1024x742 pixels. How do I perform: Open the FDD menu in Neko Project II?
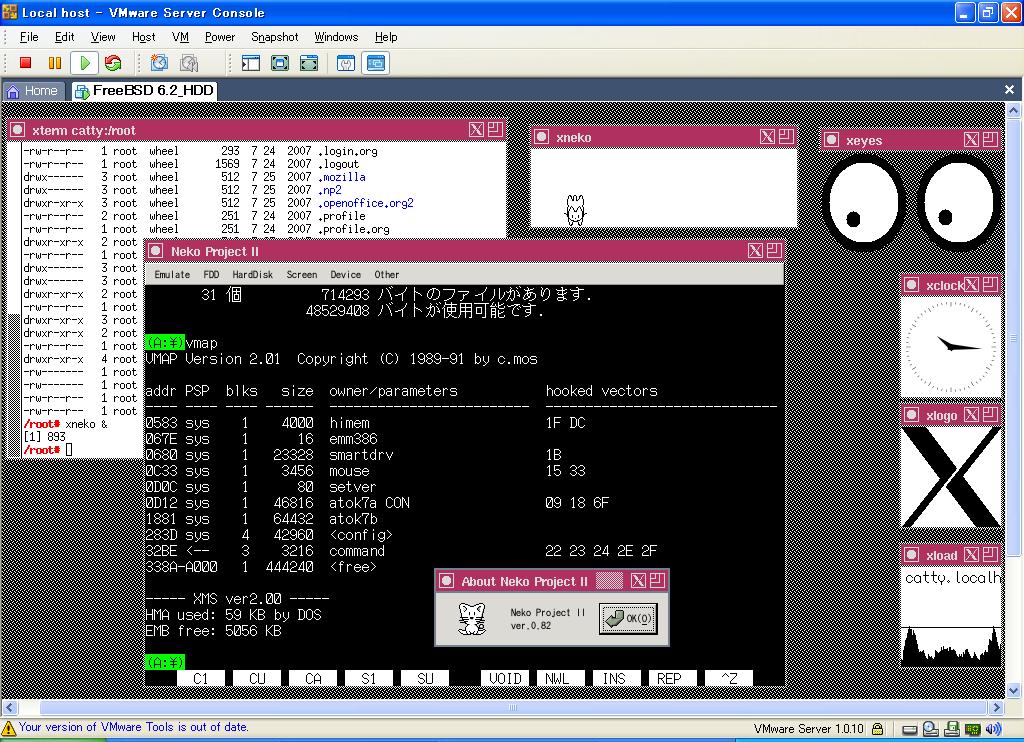pyautogui.click(x=211, y=274)
